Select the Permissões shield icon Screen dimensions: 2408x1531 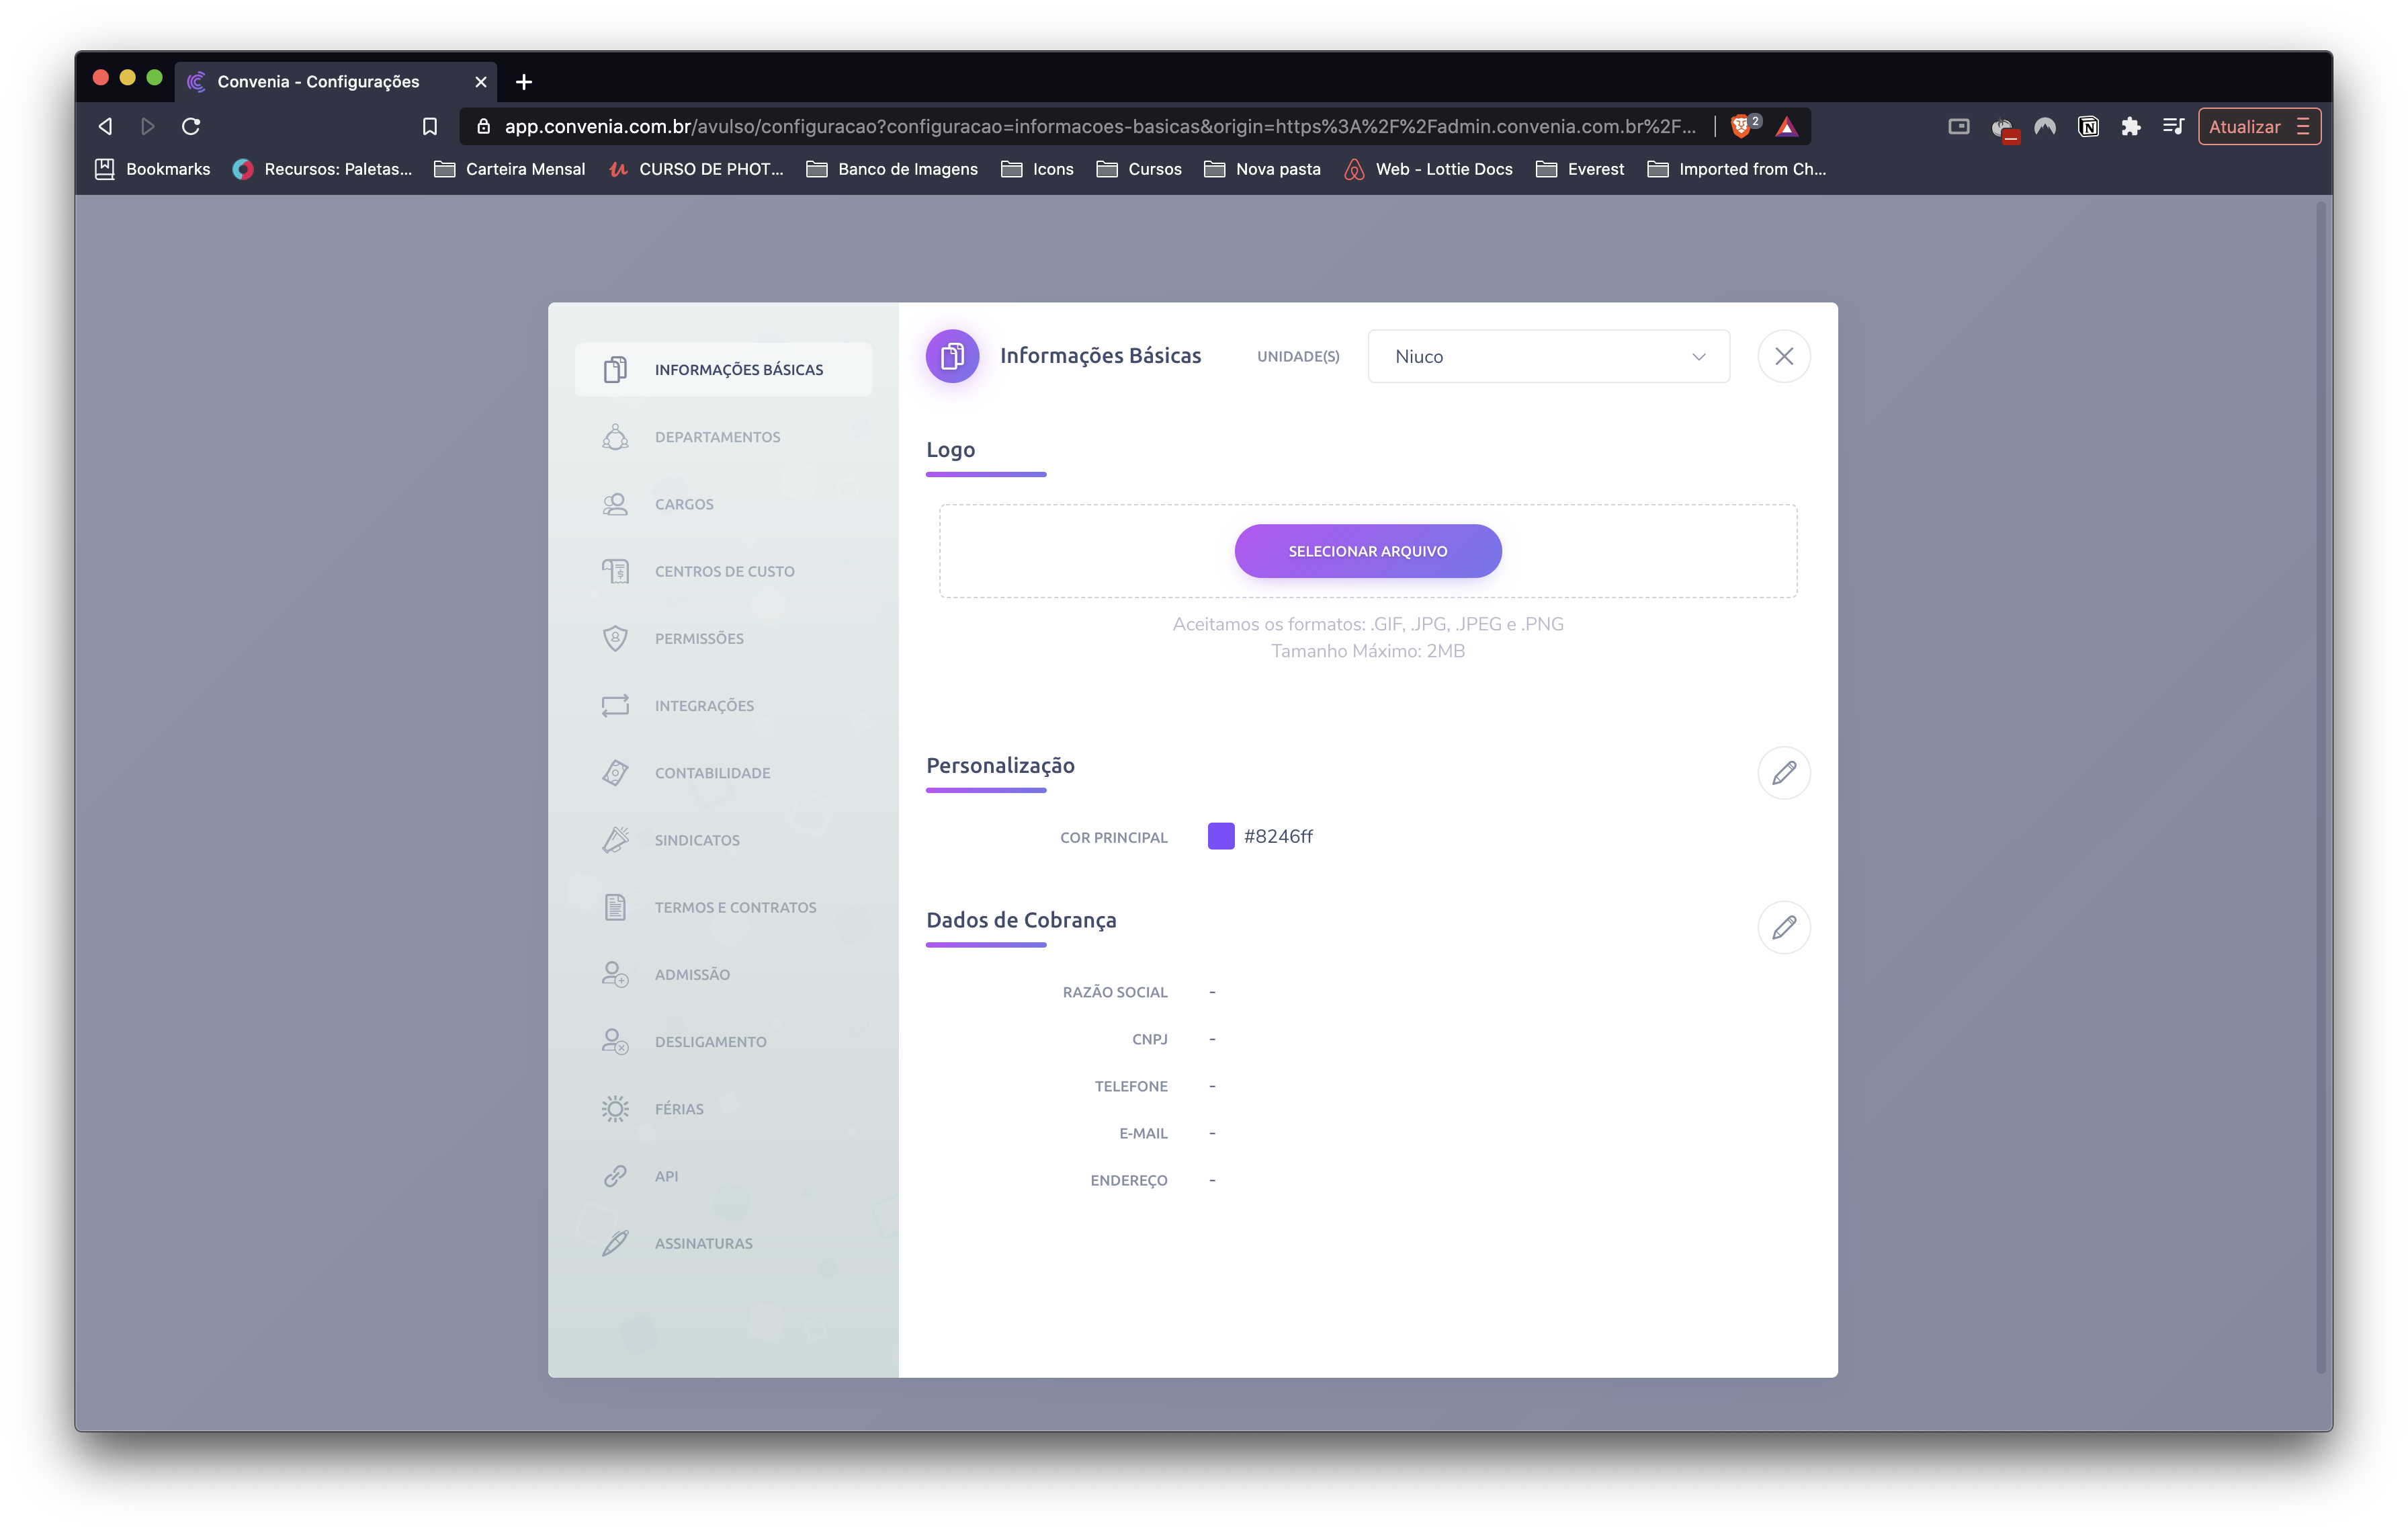click(x=615, y=638)
